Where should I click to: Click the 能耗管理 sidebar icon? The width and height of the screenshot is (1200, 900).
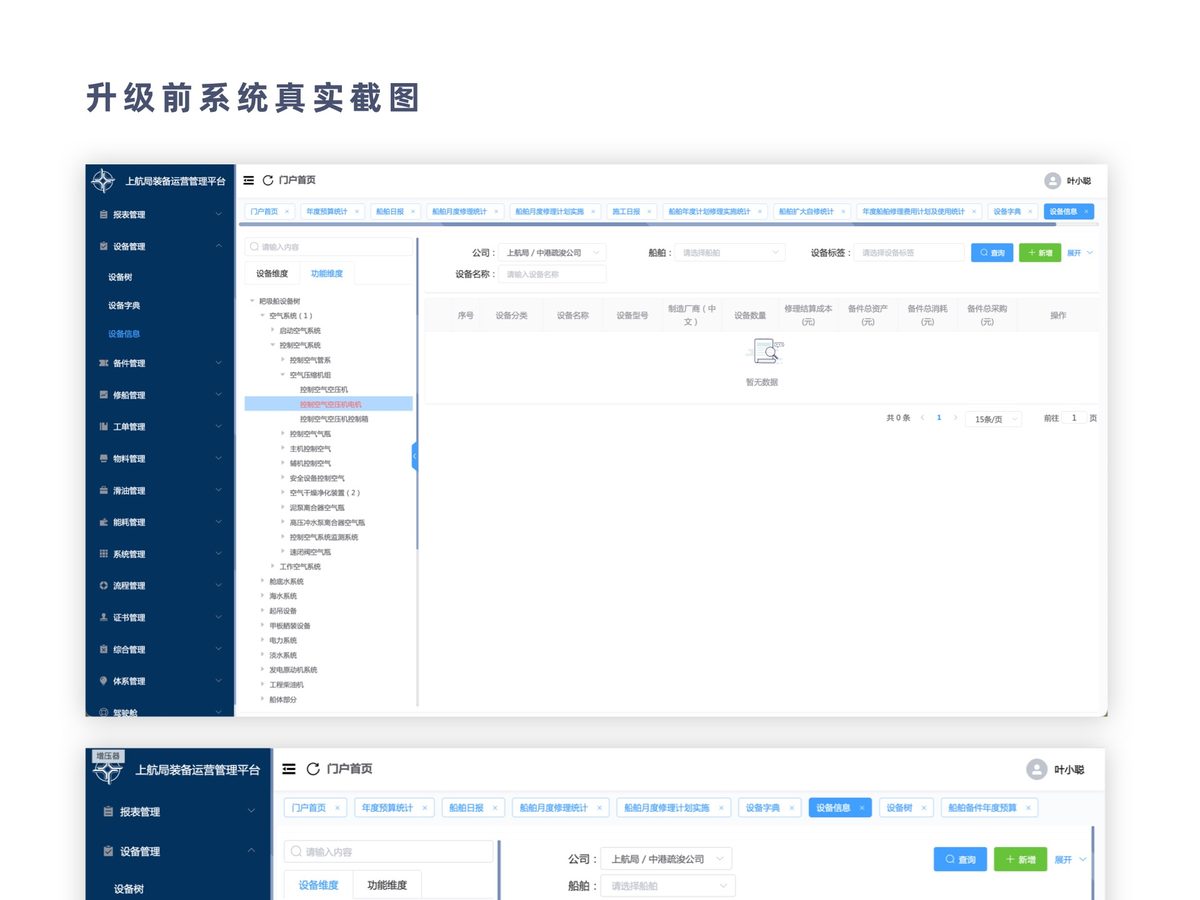tap(104, 522)
